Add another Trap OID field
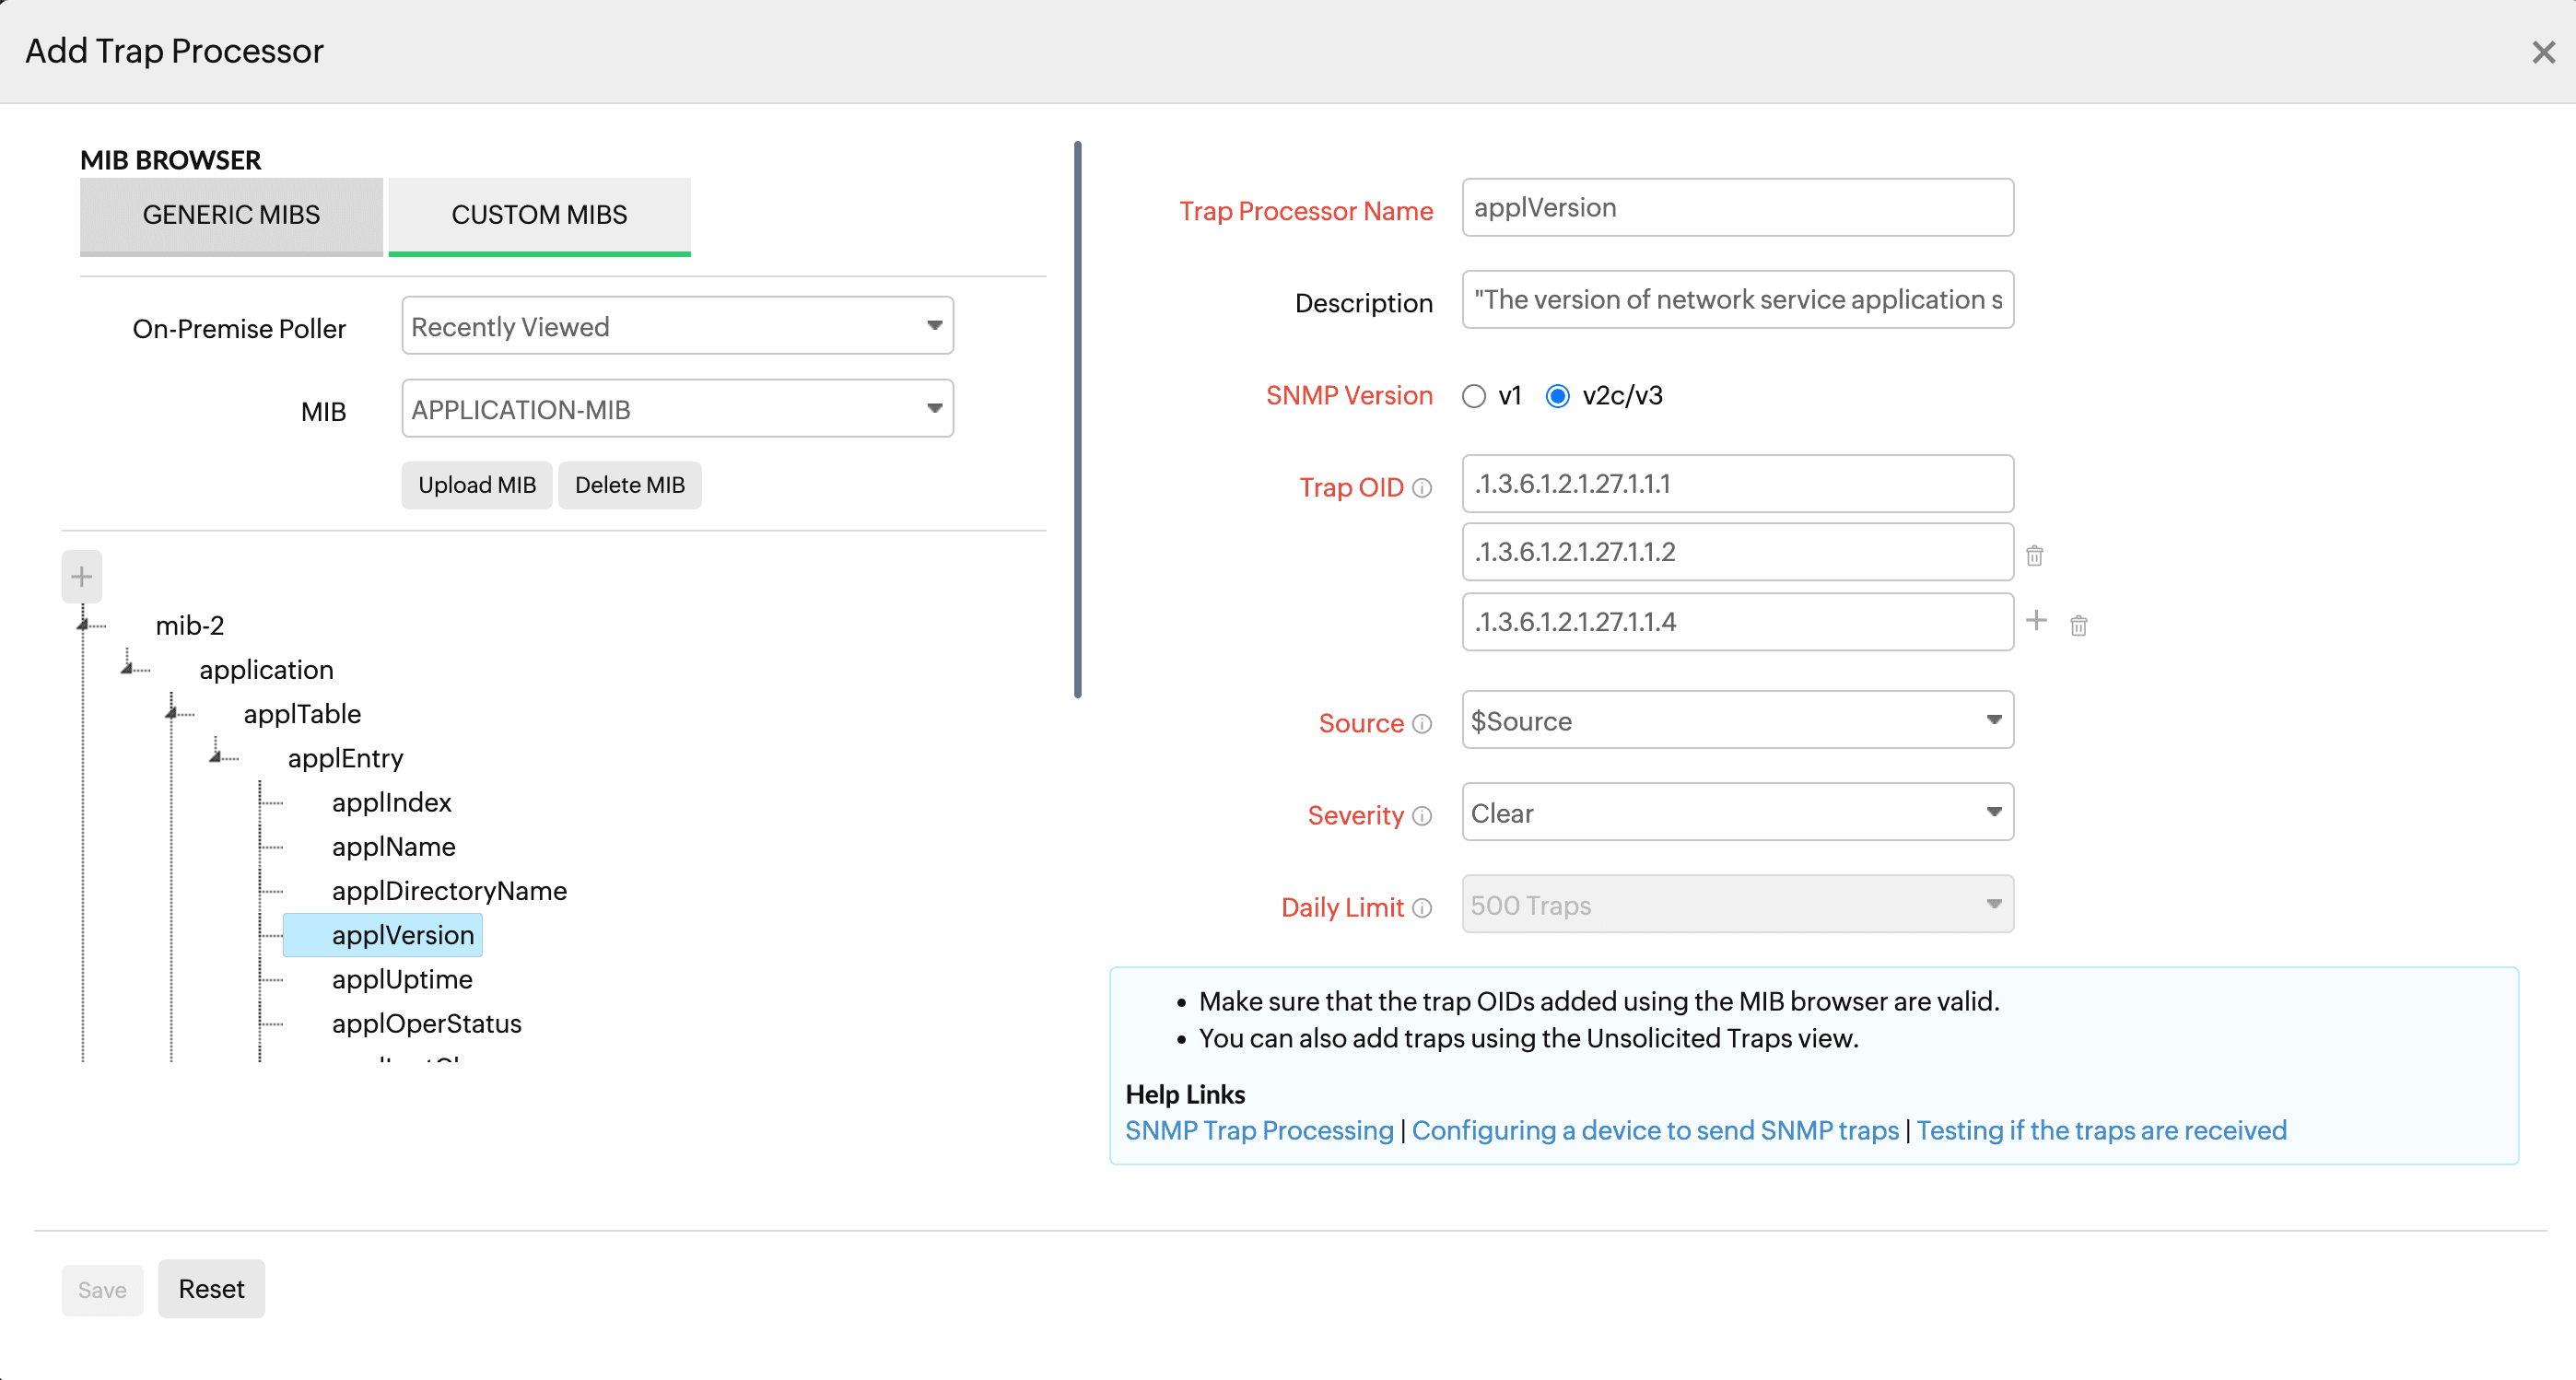 (2037, 620)
